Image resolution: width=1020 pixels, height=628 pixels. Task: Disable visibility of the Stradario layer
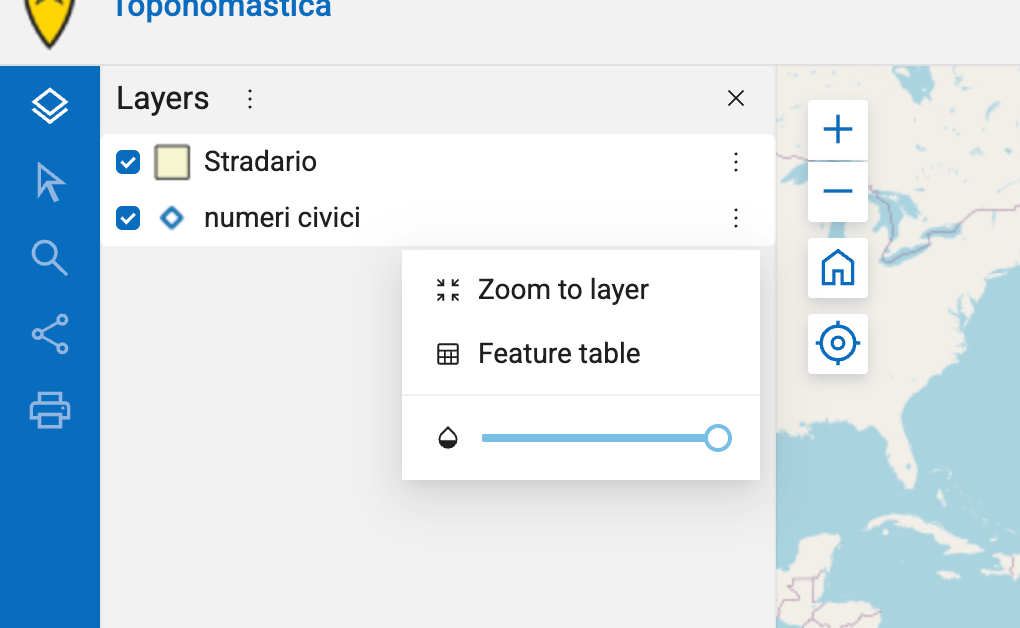(x=127, y=161)
